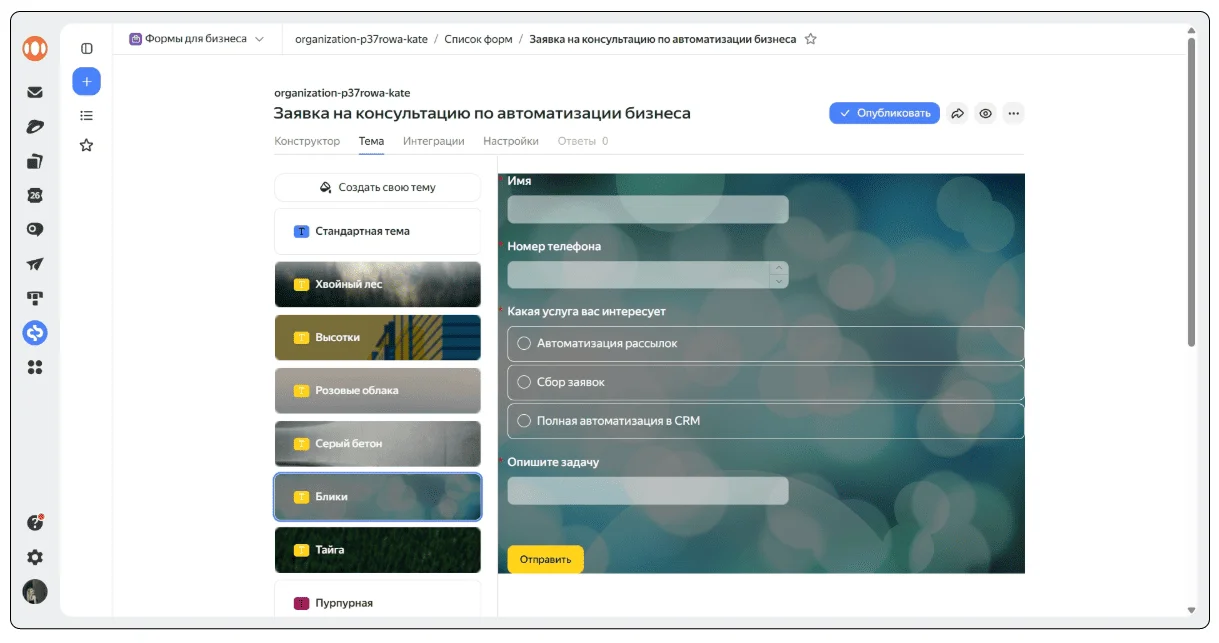Open the Ответы 0 tab
Image resolution: width=1219 pixels, height=643 pixels.
[583, 141]
